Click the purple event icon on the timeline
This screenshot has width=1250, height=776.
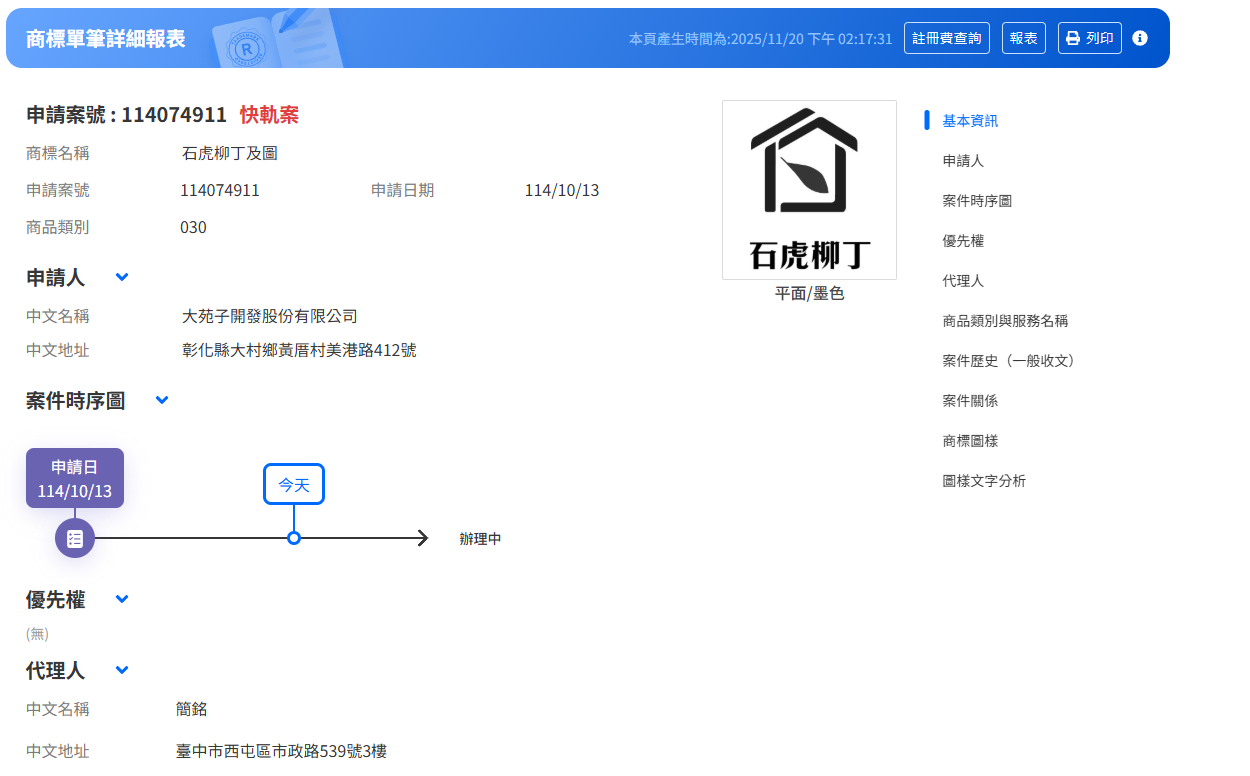pyautogui.click(x=74, y=538)
